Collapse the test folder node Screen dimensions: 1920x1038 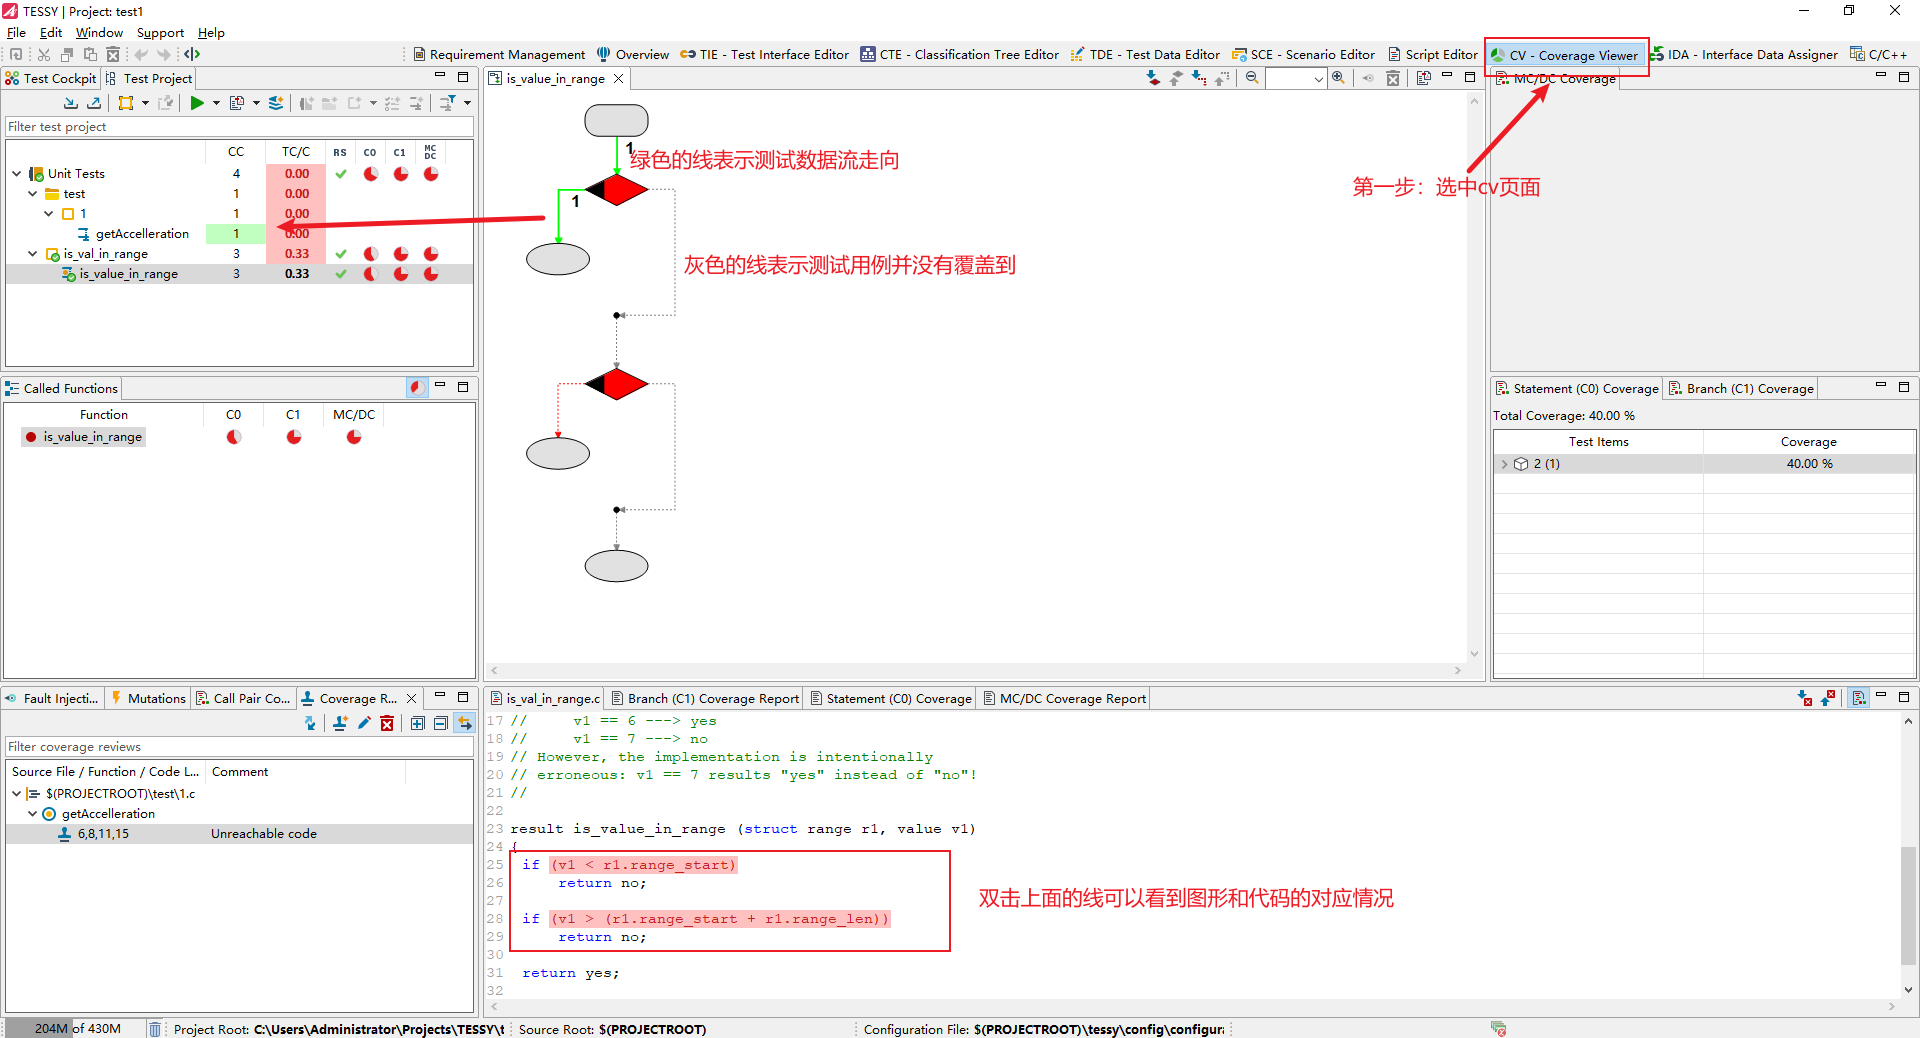tap(33, 194)
